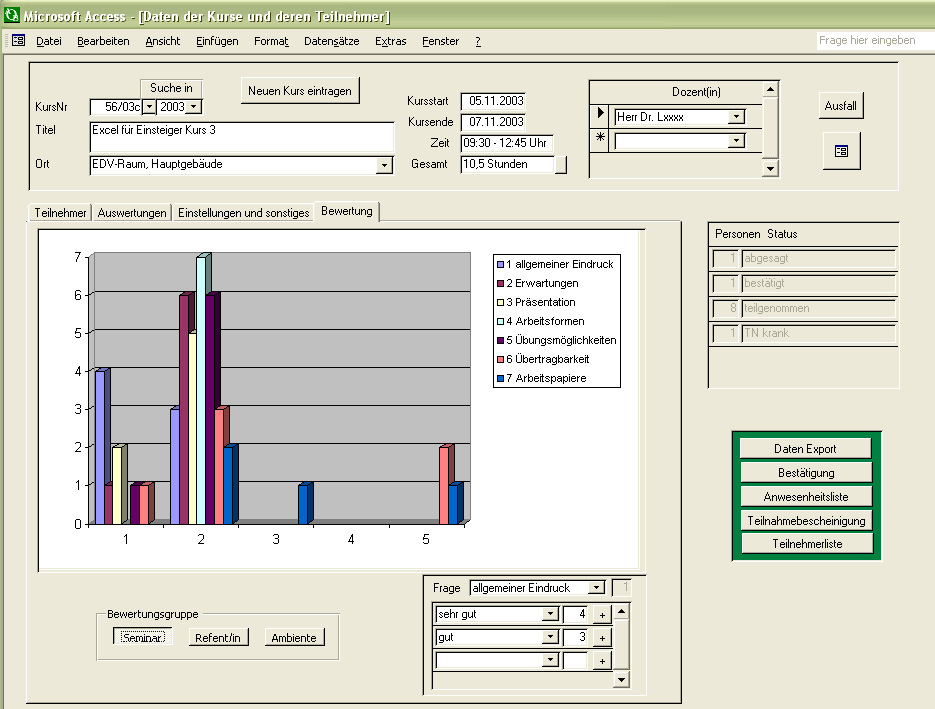Click the Kursstart date field
The image size is (935, 709).
493,101
